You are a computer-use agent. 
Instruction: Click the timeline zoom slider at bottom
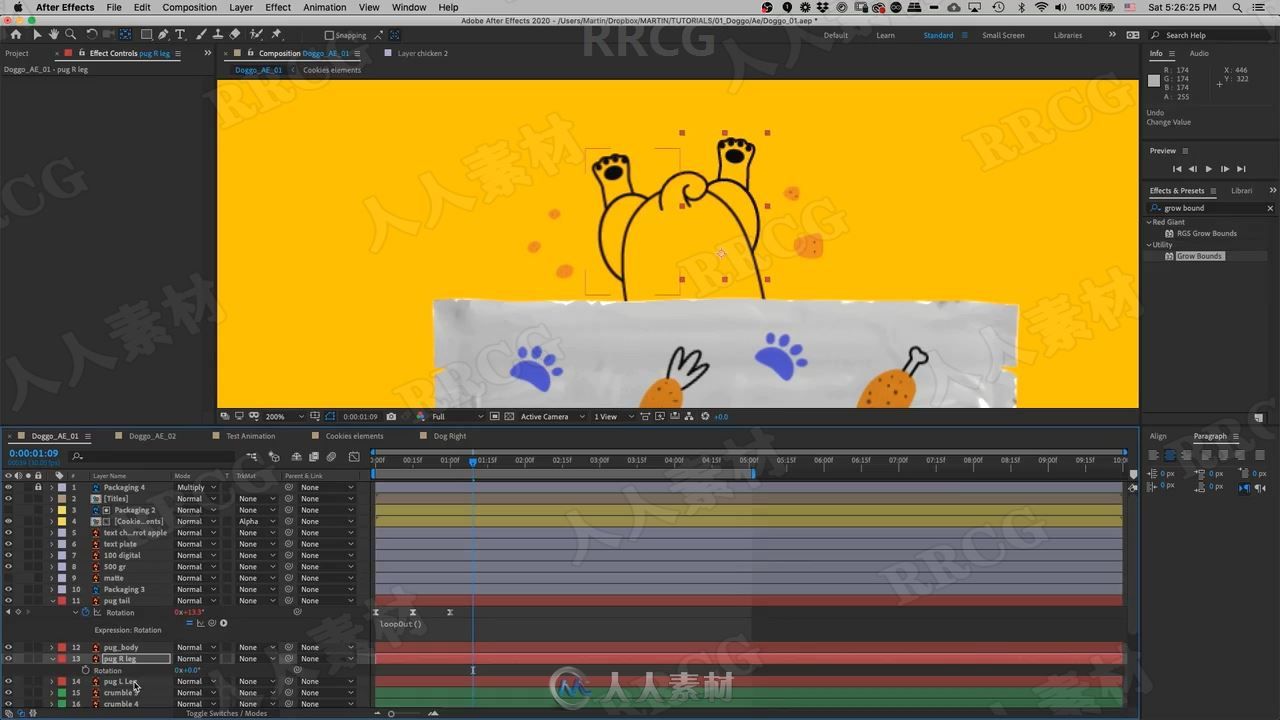coord(391,713)
